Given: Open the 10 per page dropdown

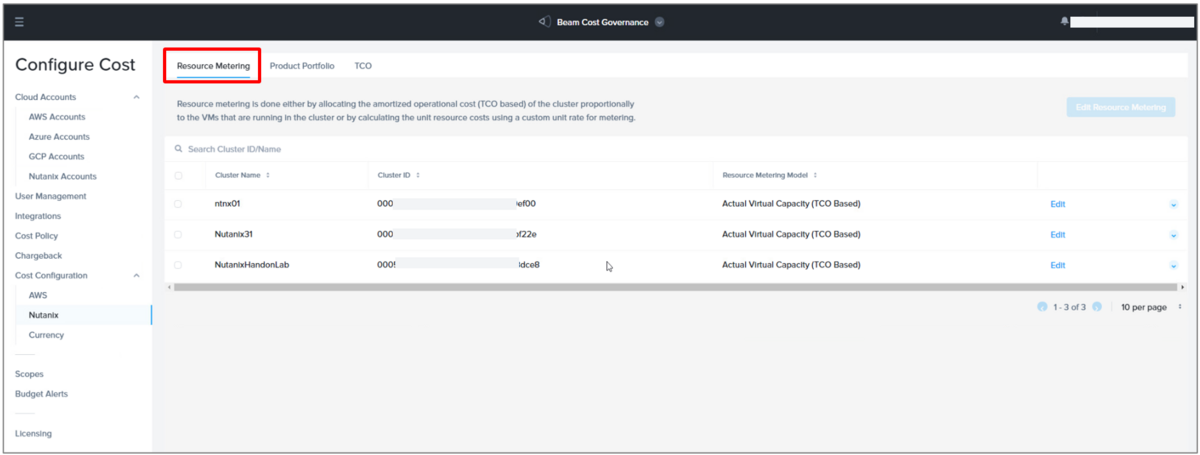Looking at the screenshot, I should tap(1153, 307).
